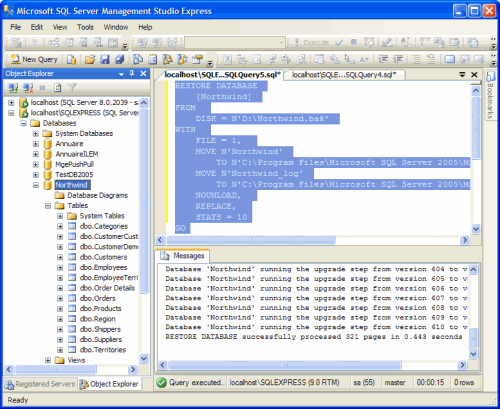The height and width of the screenshot is (409, 500).
Task: Select the dbo.Territories table
Action: 103,350
